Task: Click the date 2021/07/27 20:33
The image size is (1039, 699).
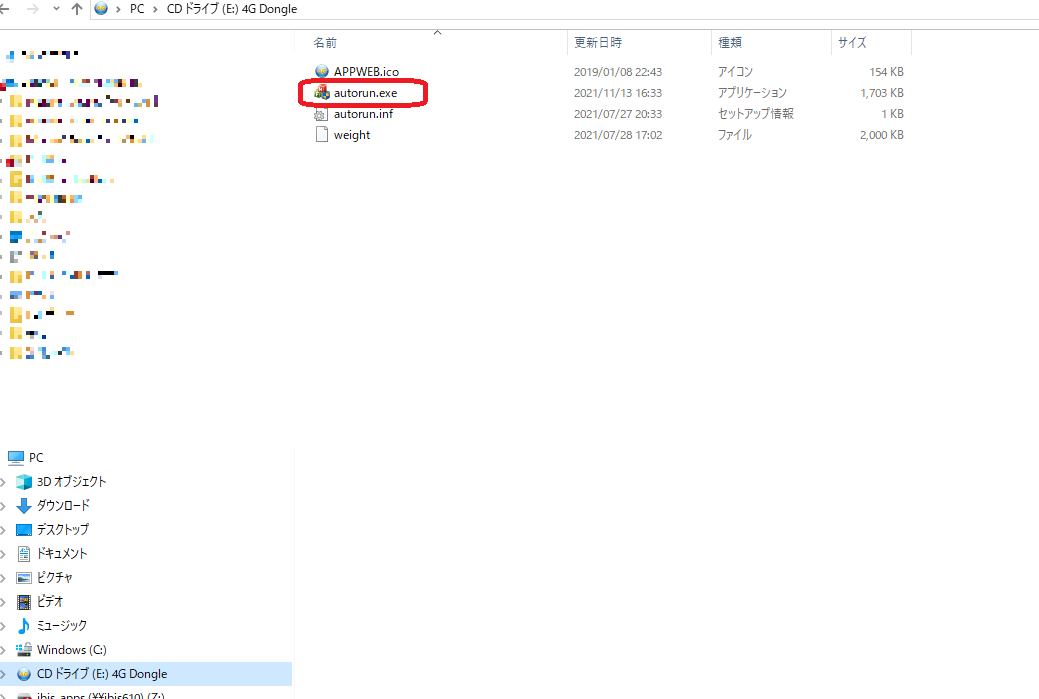Action: 618,114
